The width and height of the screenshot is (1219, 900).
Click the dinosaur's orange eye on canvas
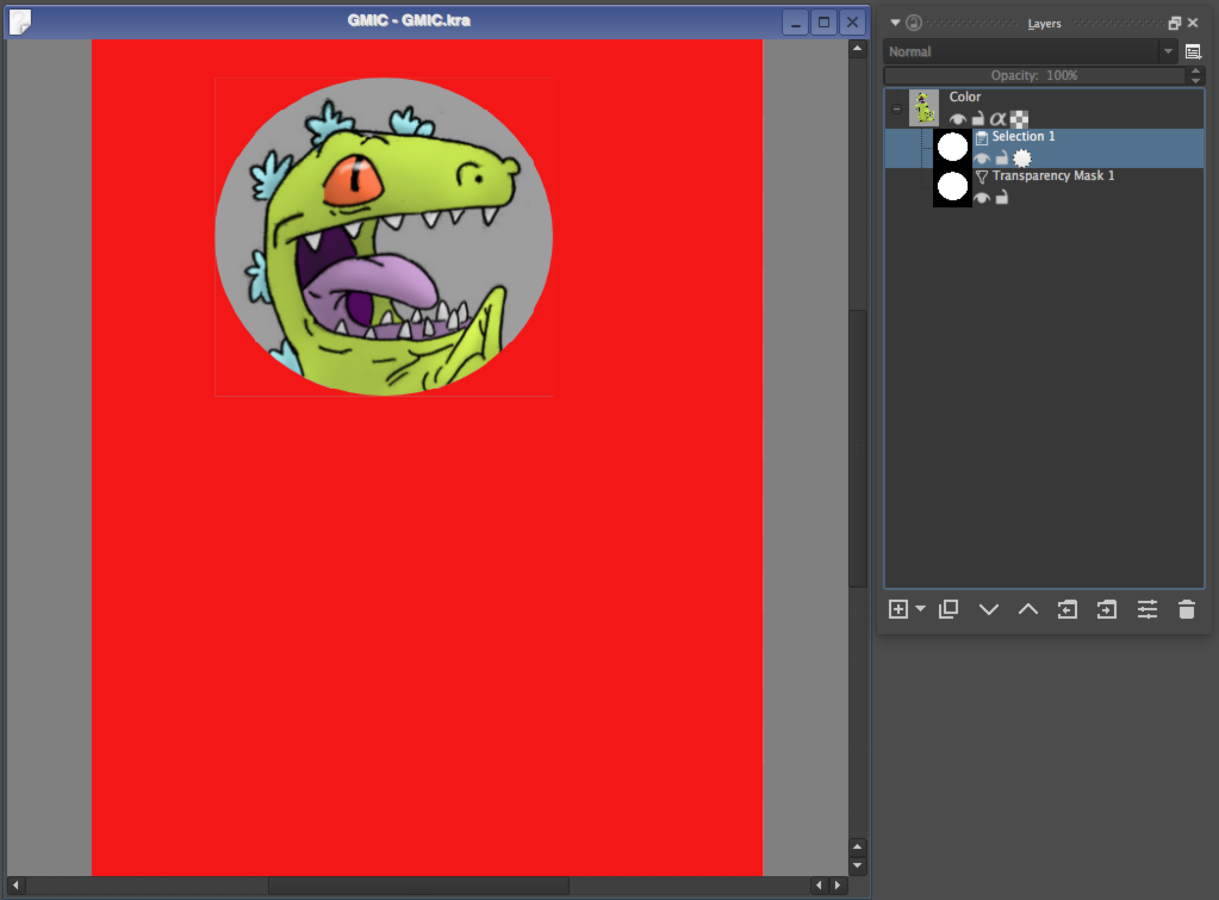355,180
